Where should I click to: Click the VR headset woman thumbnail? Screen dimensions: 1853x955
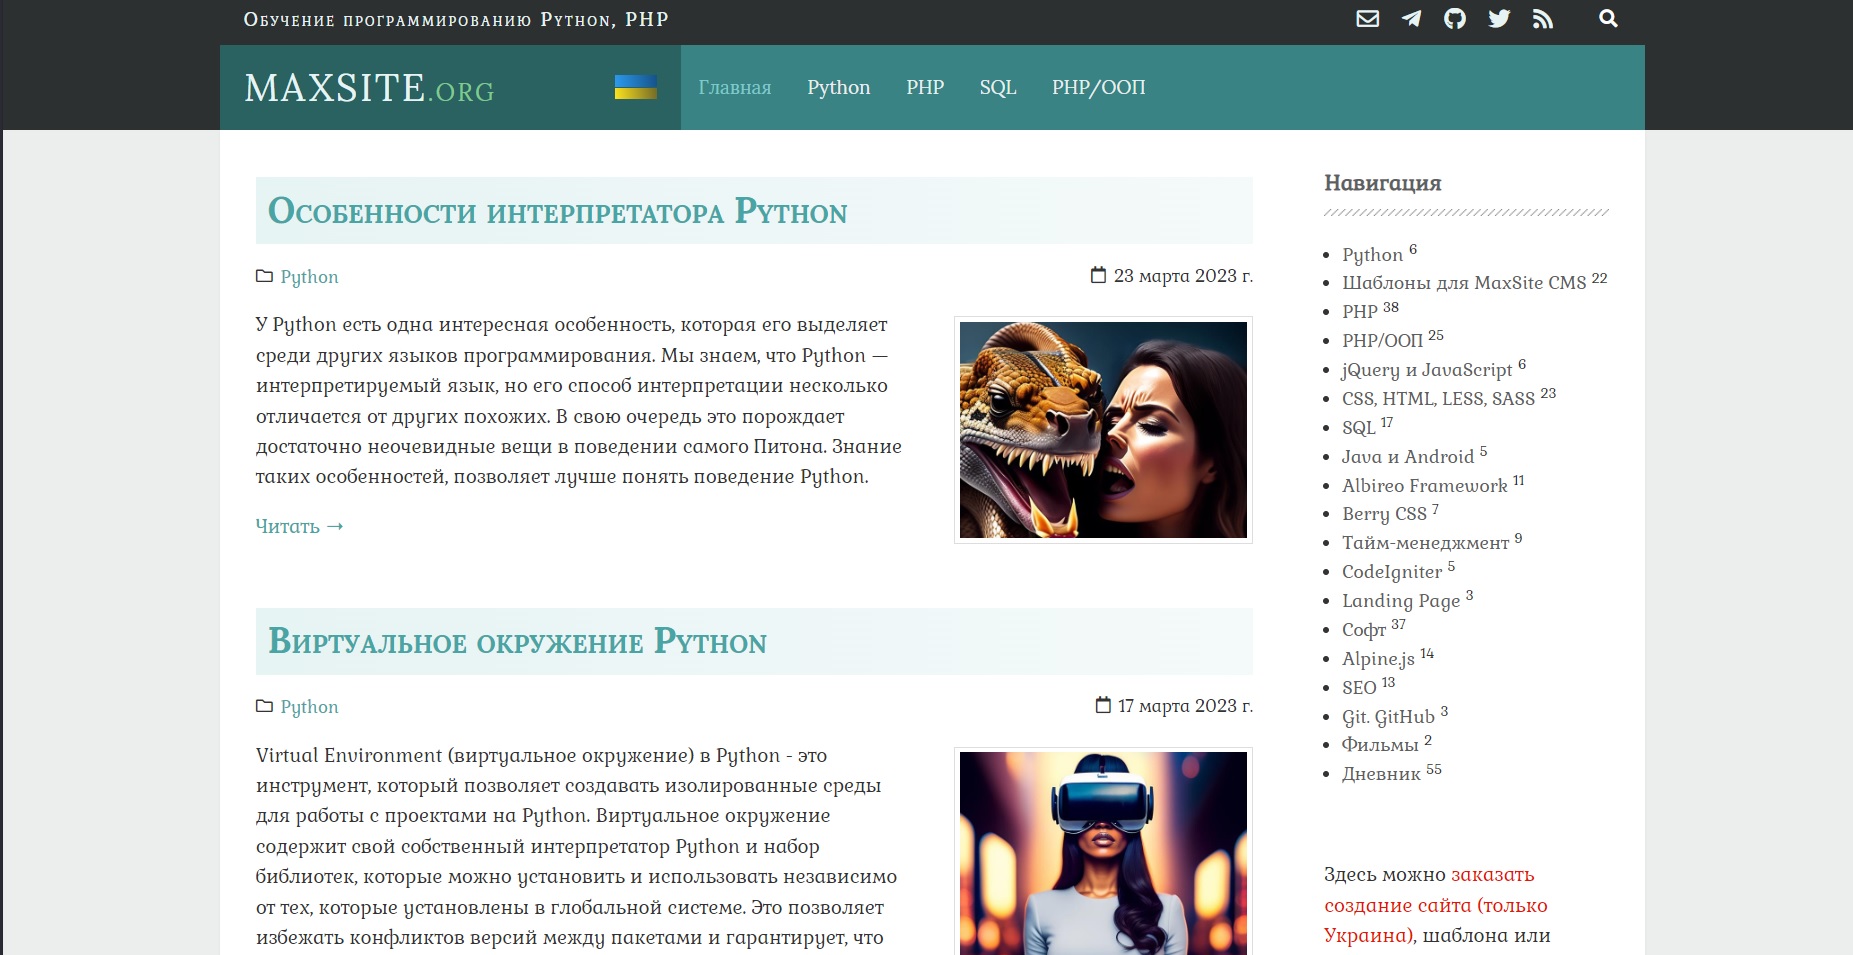point(1103,852)
